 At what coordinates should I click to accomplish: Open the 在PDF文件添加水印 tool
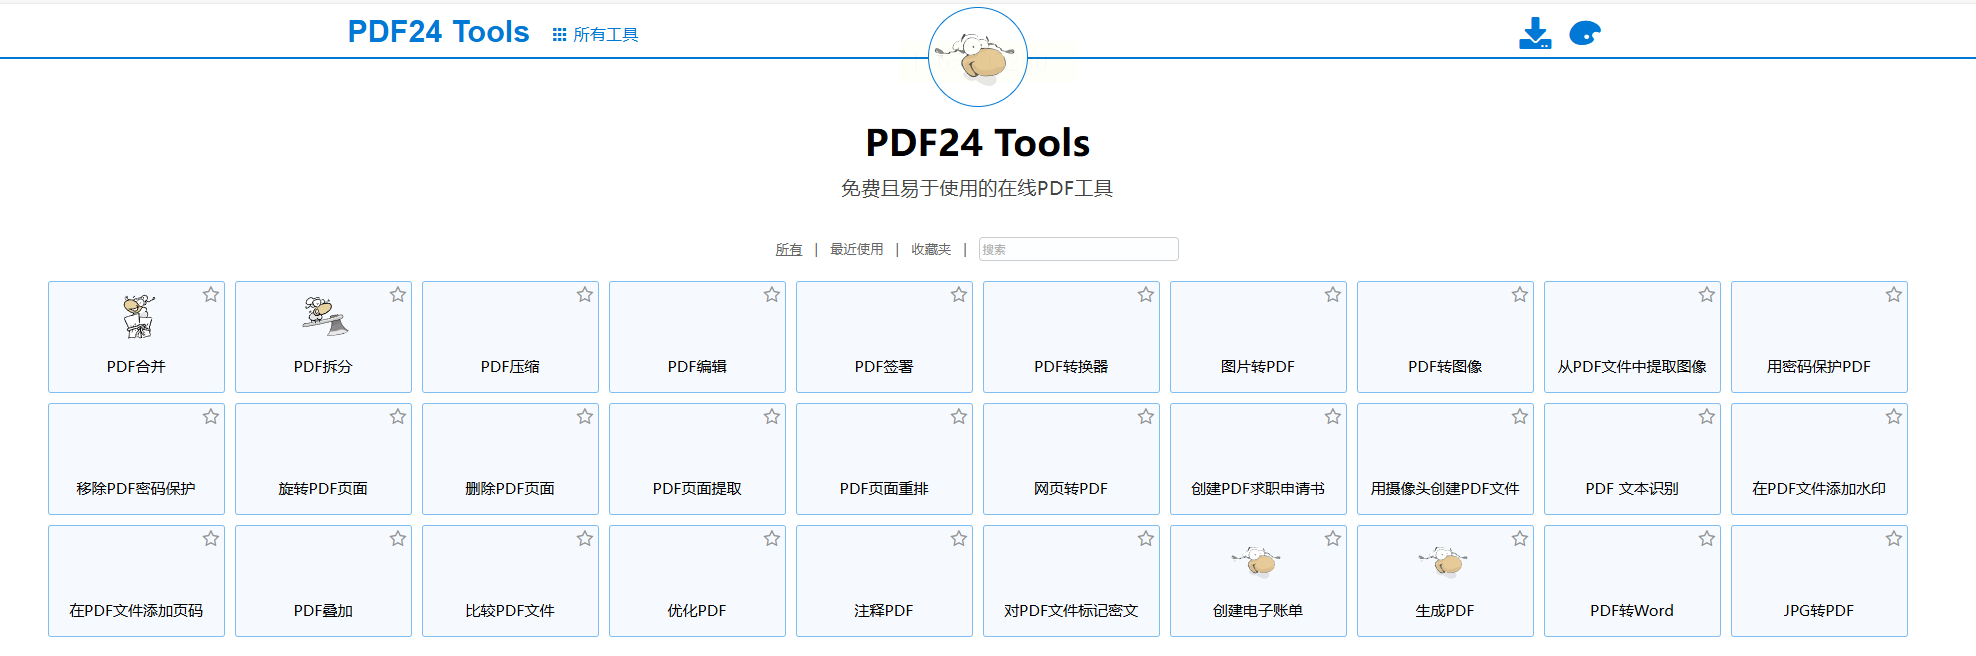coord(1819,459)
